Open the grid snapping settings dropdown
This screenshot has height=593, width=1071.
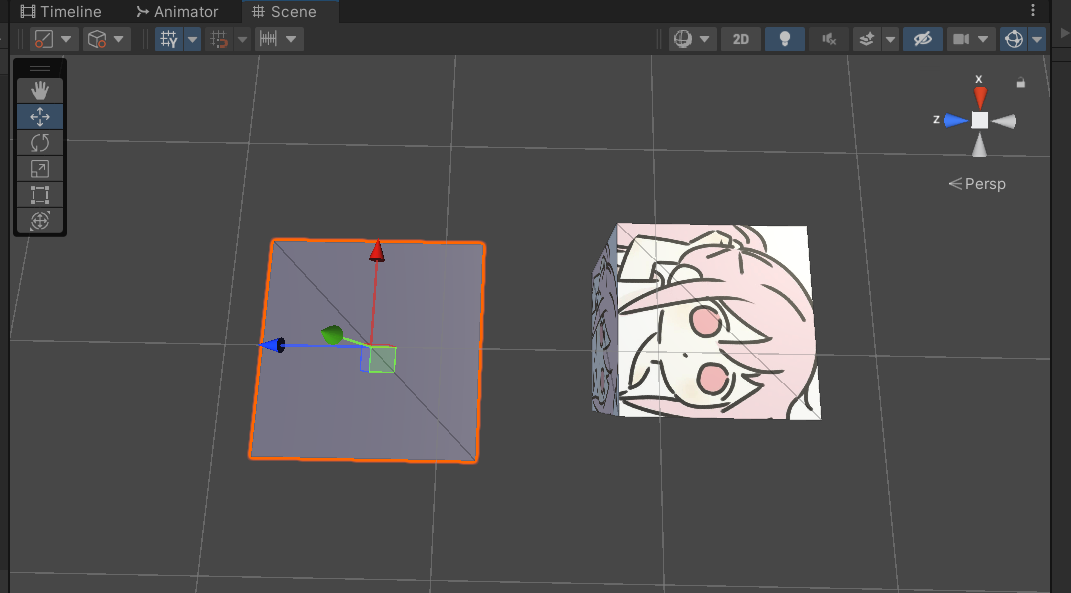242,39
